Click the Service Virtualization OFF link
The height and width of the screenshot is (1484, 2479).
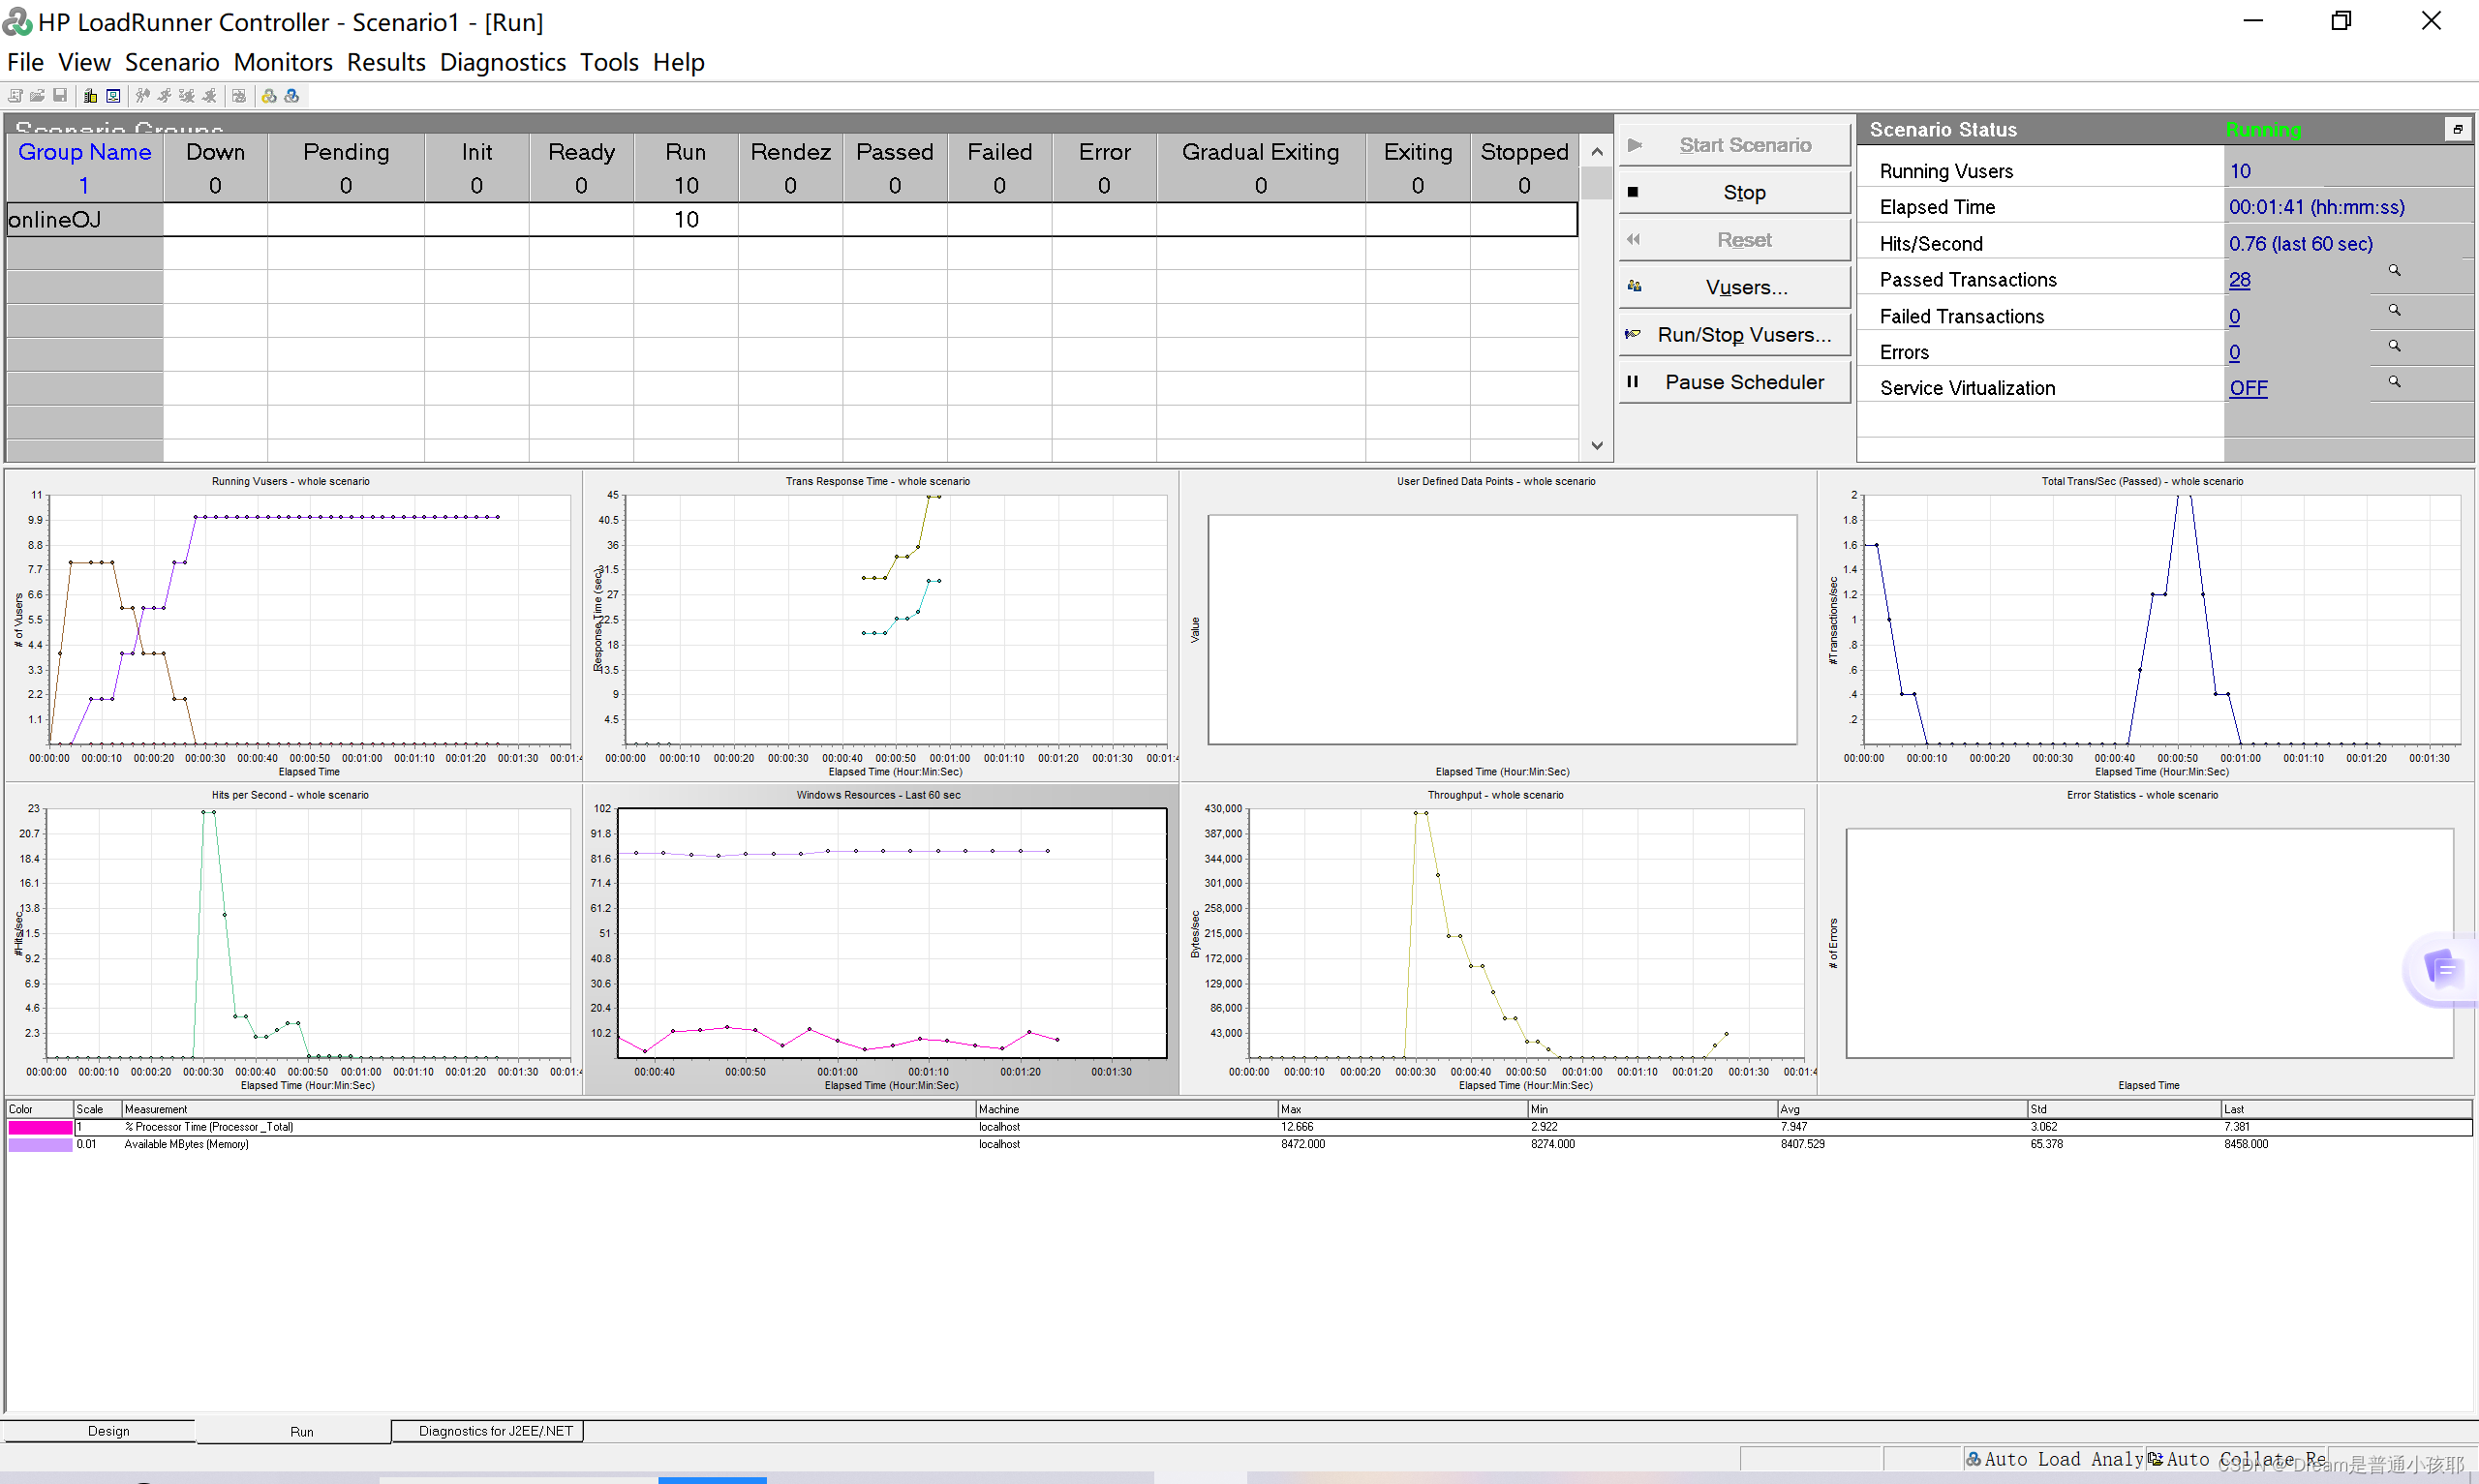coord(2248,388)
